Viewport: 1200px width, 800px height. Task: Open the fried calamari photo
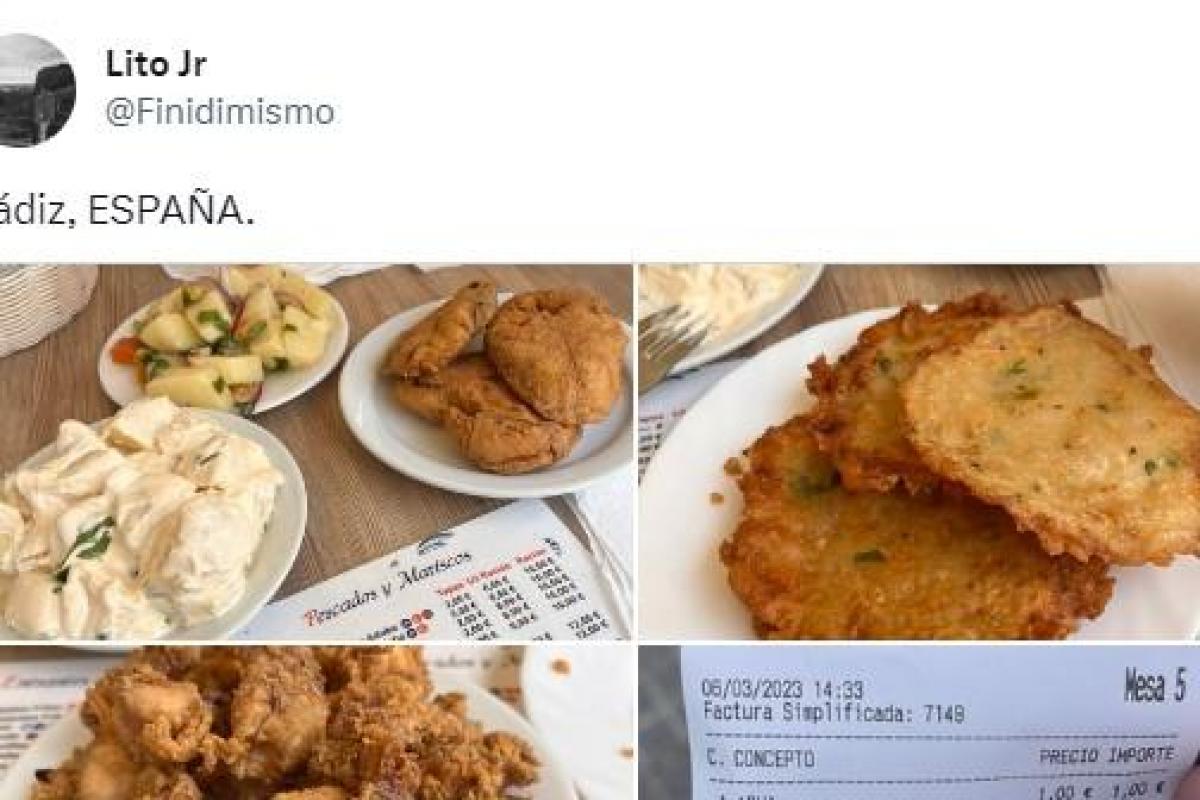click(315, 723)
